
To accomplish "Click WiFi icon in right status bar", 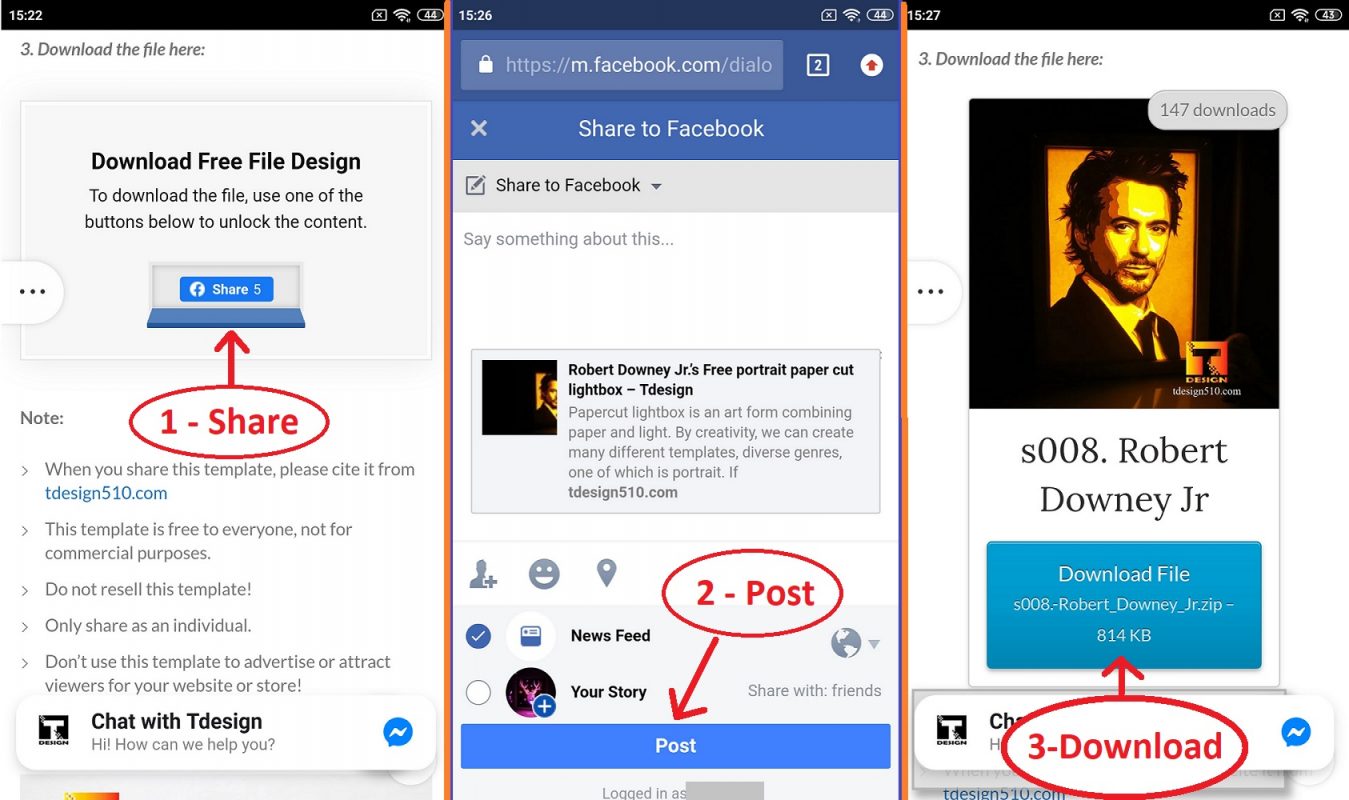I will (x=1300, y=15).
